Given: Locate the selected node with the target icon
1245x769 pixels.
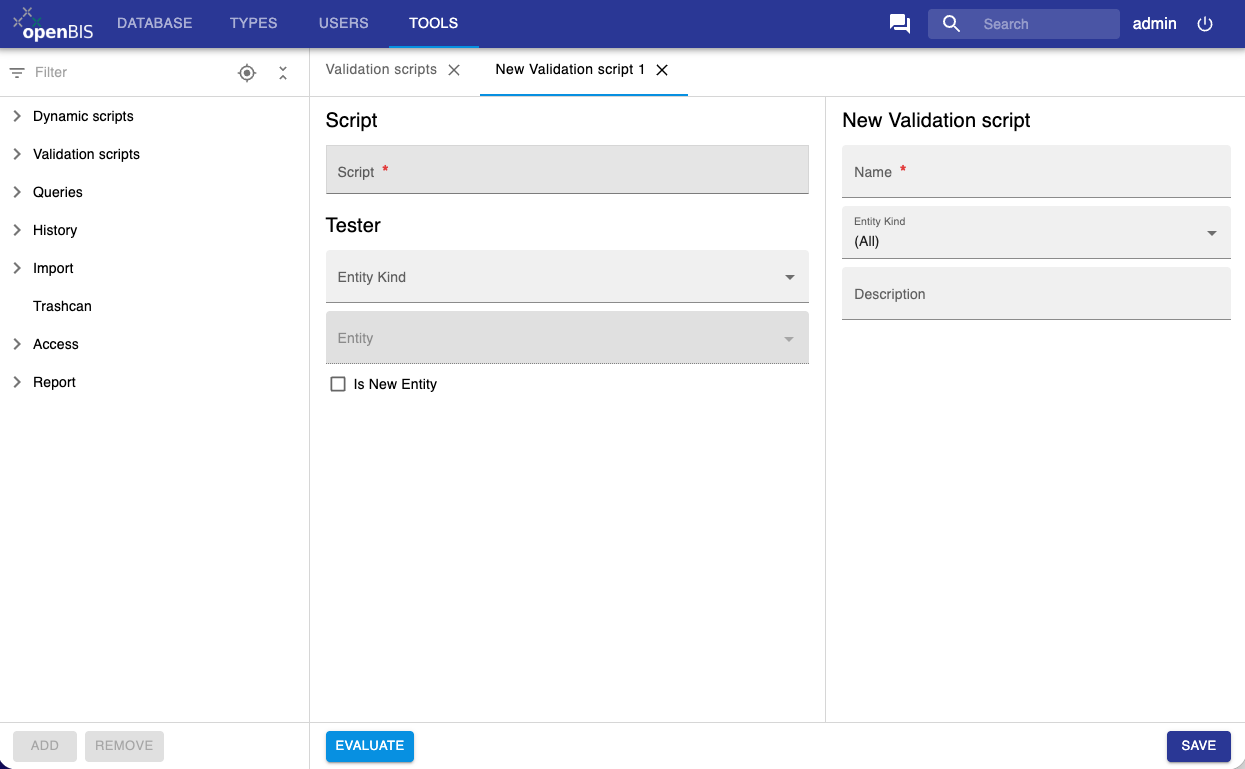Looking at the screenshot, I should tap(247, 73).
